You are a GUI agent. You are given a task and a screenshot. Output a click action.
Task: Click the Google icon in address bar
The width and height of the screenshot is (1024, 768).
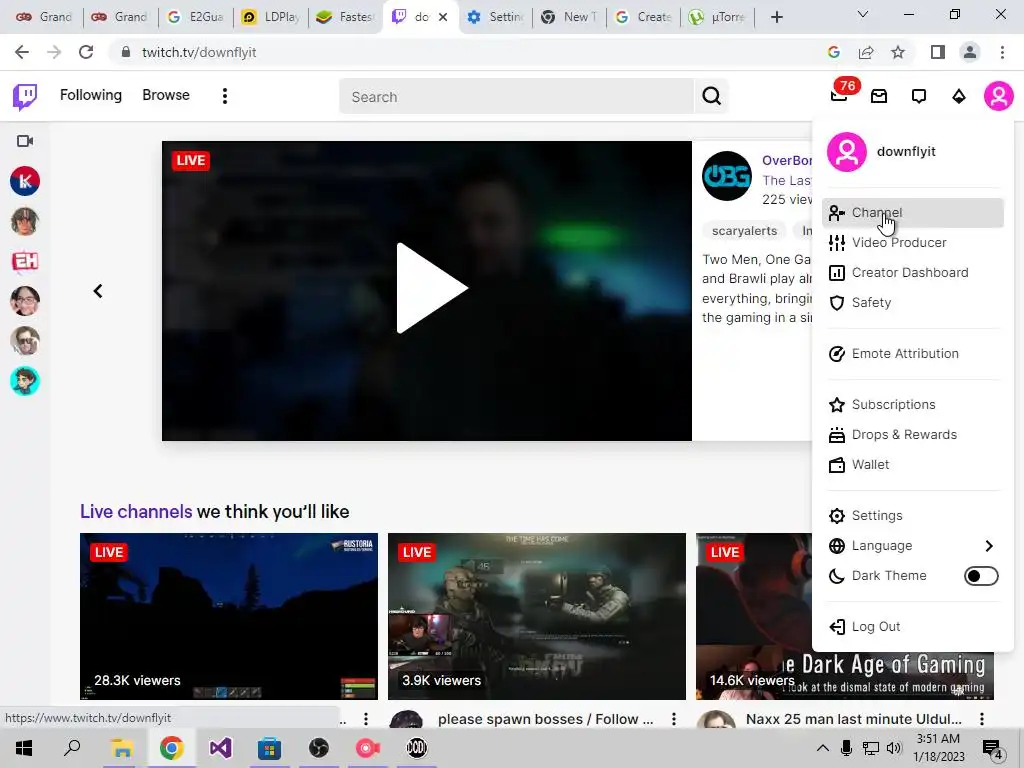[x=834, y=52]
